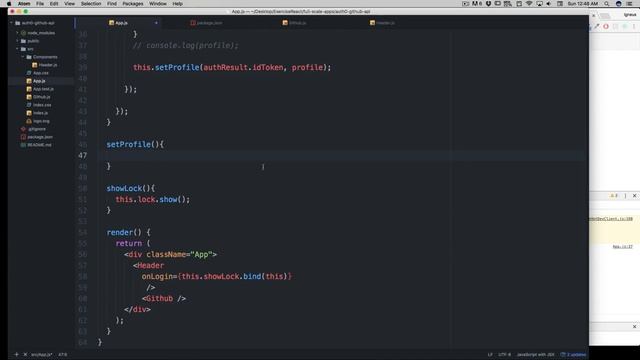Open the Edit menu
640x360 pixels.
[54, 4]
